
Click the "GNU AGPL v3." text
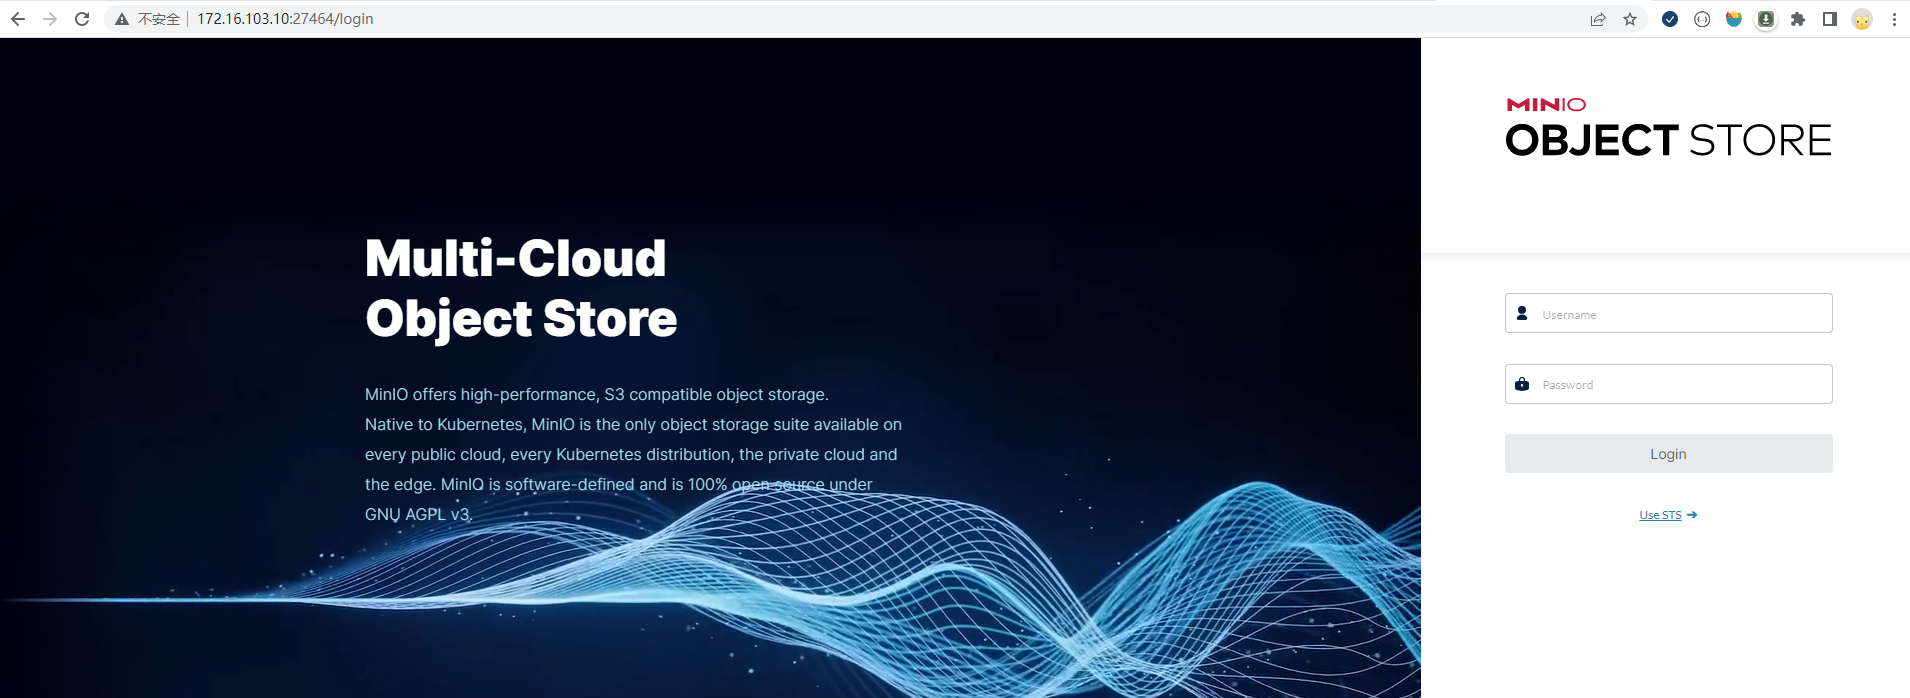(x=418, y=514)
